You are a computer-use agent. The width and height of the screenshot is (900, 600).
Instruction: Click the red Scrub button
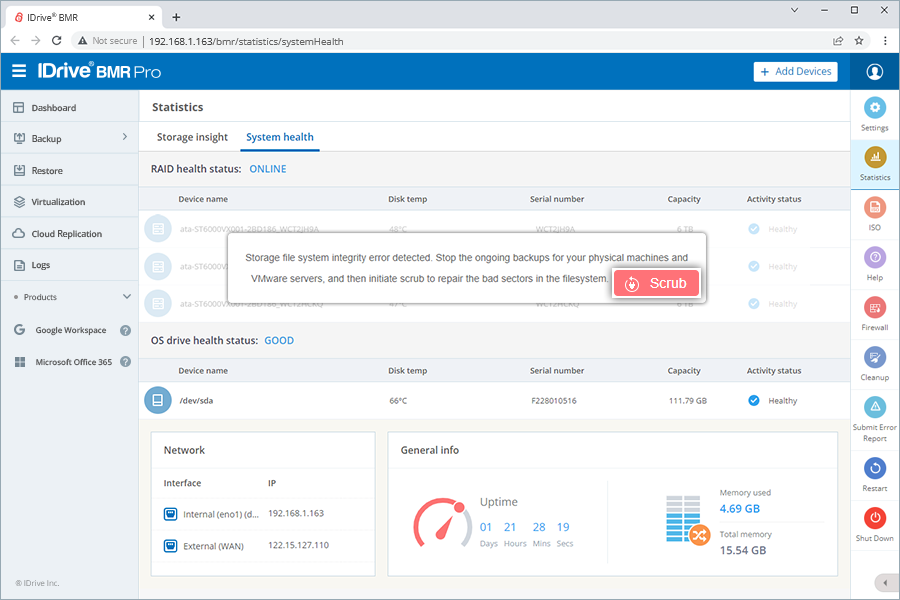click(x=657, y=283)
